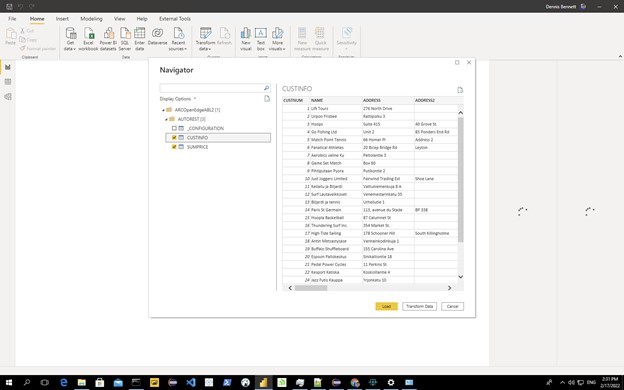Image resolution: width=624 pixels, height=390 pixels.
Task: Collapse the ARCOpenEdgeABL2 tree node
Action: pos(163,110)
